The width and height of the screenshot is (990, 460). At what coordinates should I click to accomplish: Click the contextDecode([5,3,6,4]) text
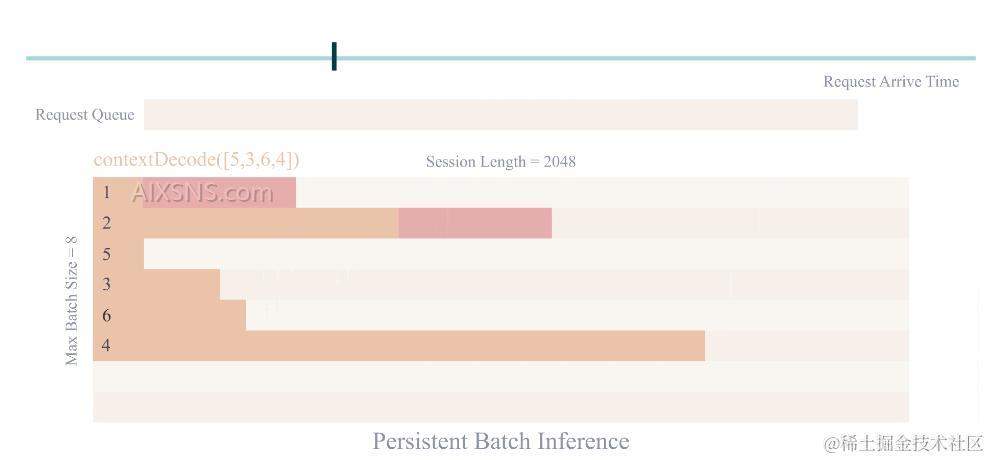pyautogui.click(x=196, y=160)
